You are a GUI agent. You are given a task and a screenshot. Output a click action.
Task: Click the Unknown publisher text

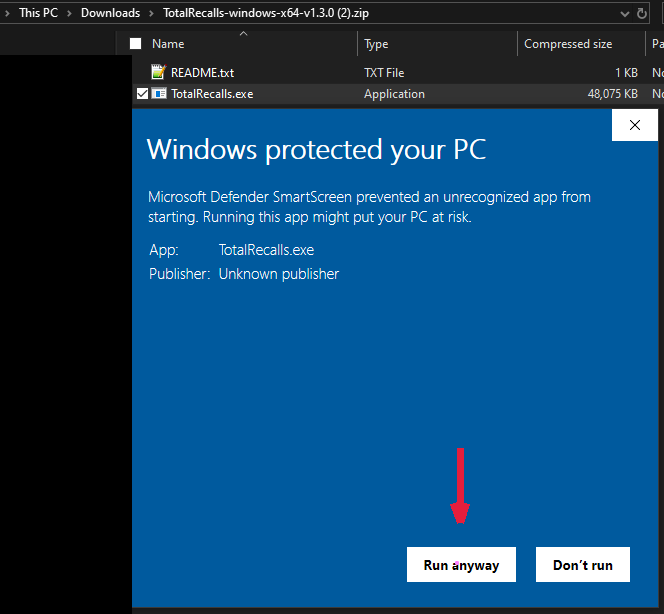pyautogui.click(x=279, y=274)
